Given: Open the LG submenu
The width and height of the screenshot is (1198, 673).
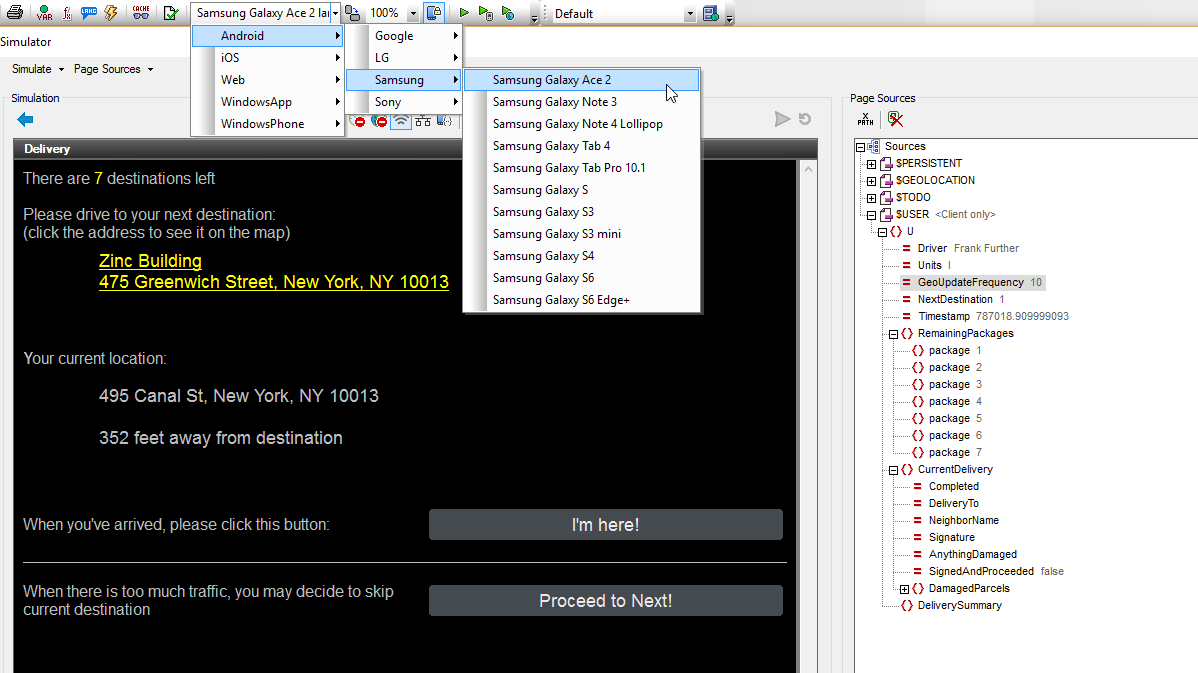Looking at the screenshot, I should click(x=404, y=58).
